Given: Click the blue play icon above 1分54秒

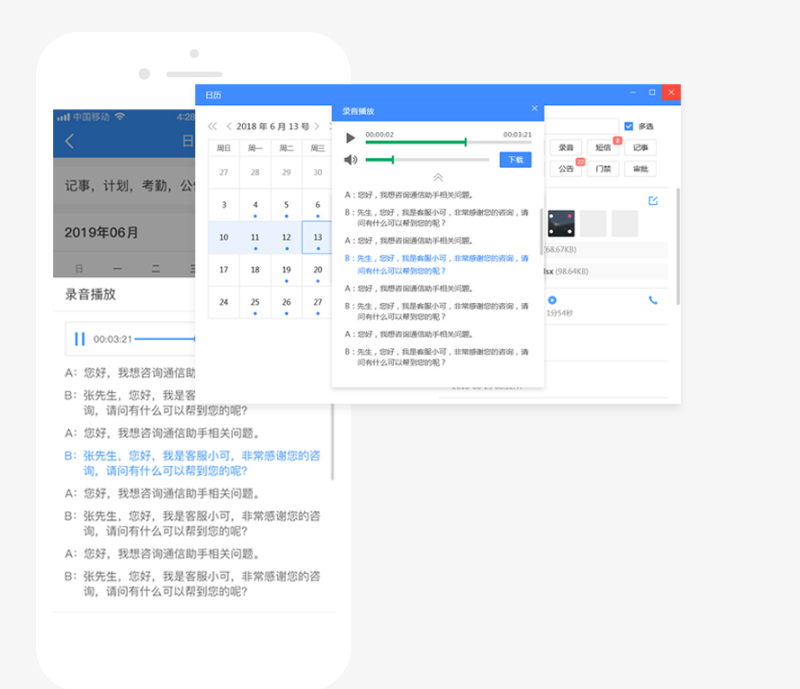Looking at the screenshot, I should click(x=552, y=300).
